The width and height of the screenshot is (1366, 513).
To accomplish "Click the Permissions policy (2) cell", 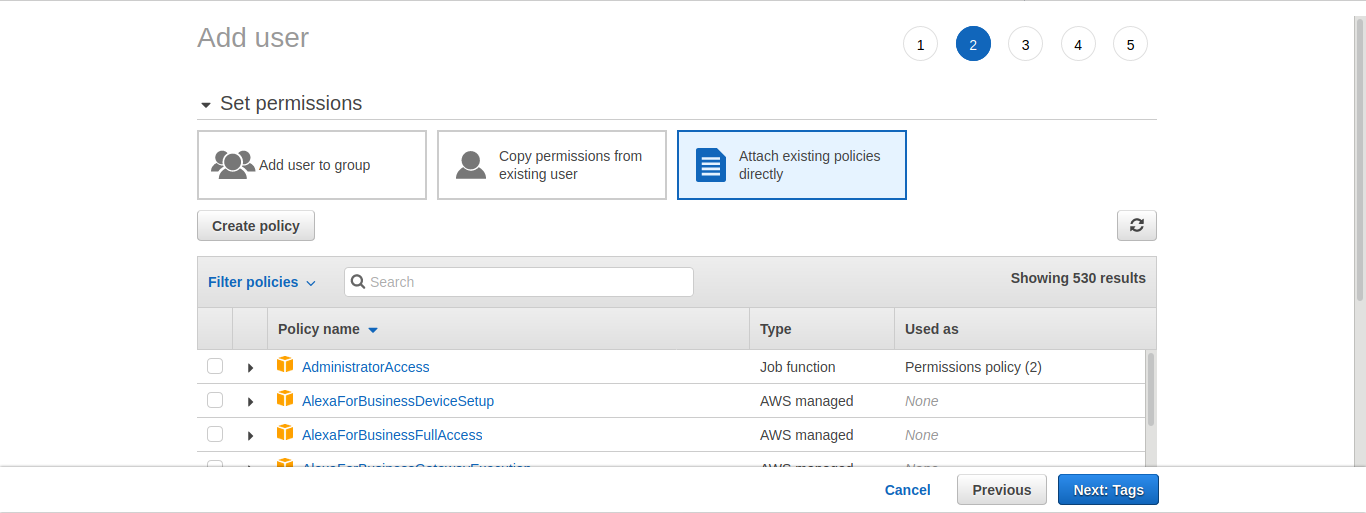I will (973, 367).
